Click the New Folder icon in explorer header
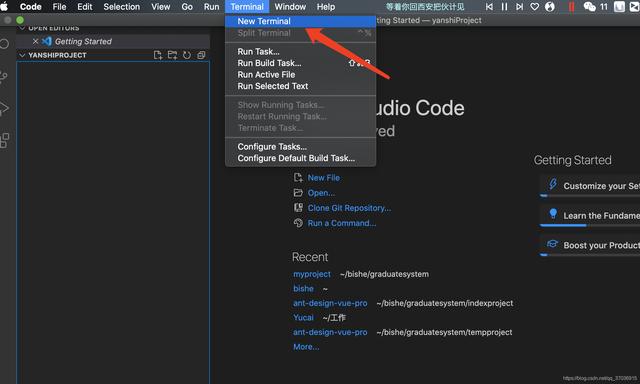Image resolution: width=640 pixels, height=384 pixels. point(172,55)
